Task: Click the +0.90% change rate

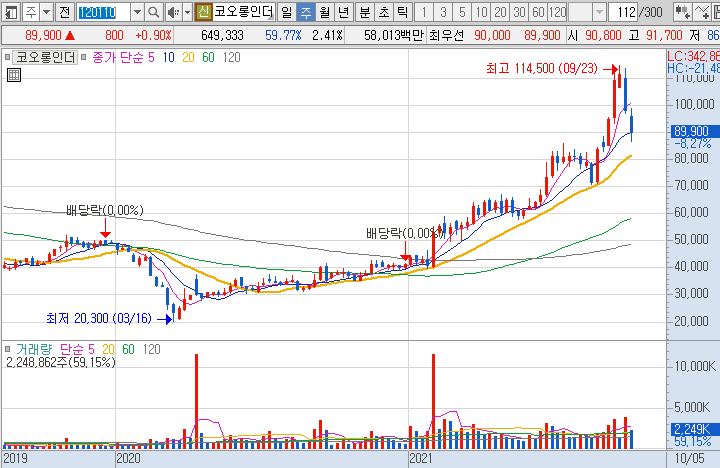Action: pos(153,35)
